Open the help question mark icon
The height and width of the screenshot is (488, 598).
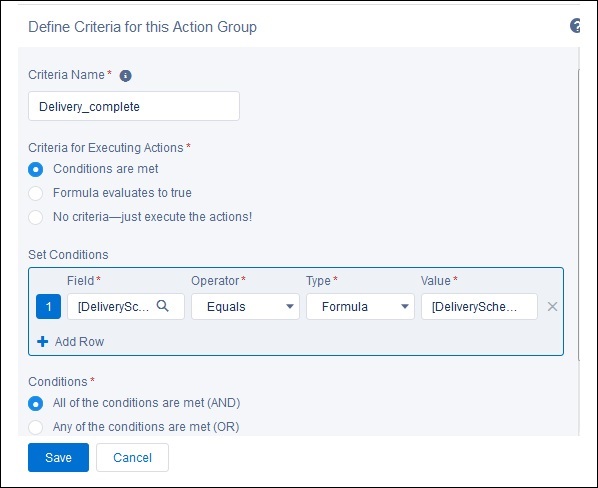[x=575, y=26]
